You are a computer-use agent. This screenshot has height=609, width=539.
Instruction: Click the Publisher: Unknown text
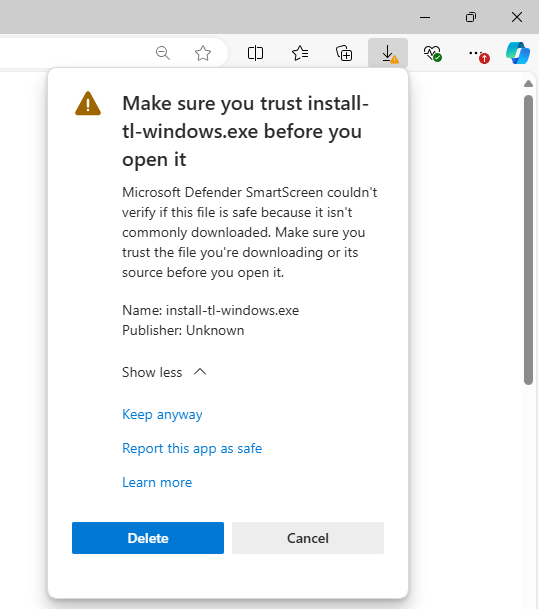(x=183, y=331)
